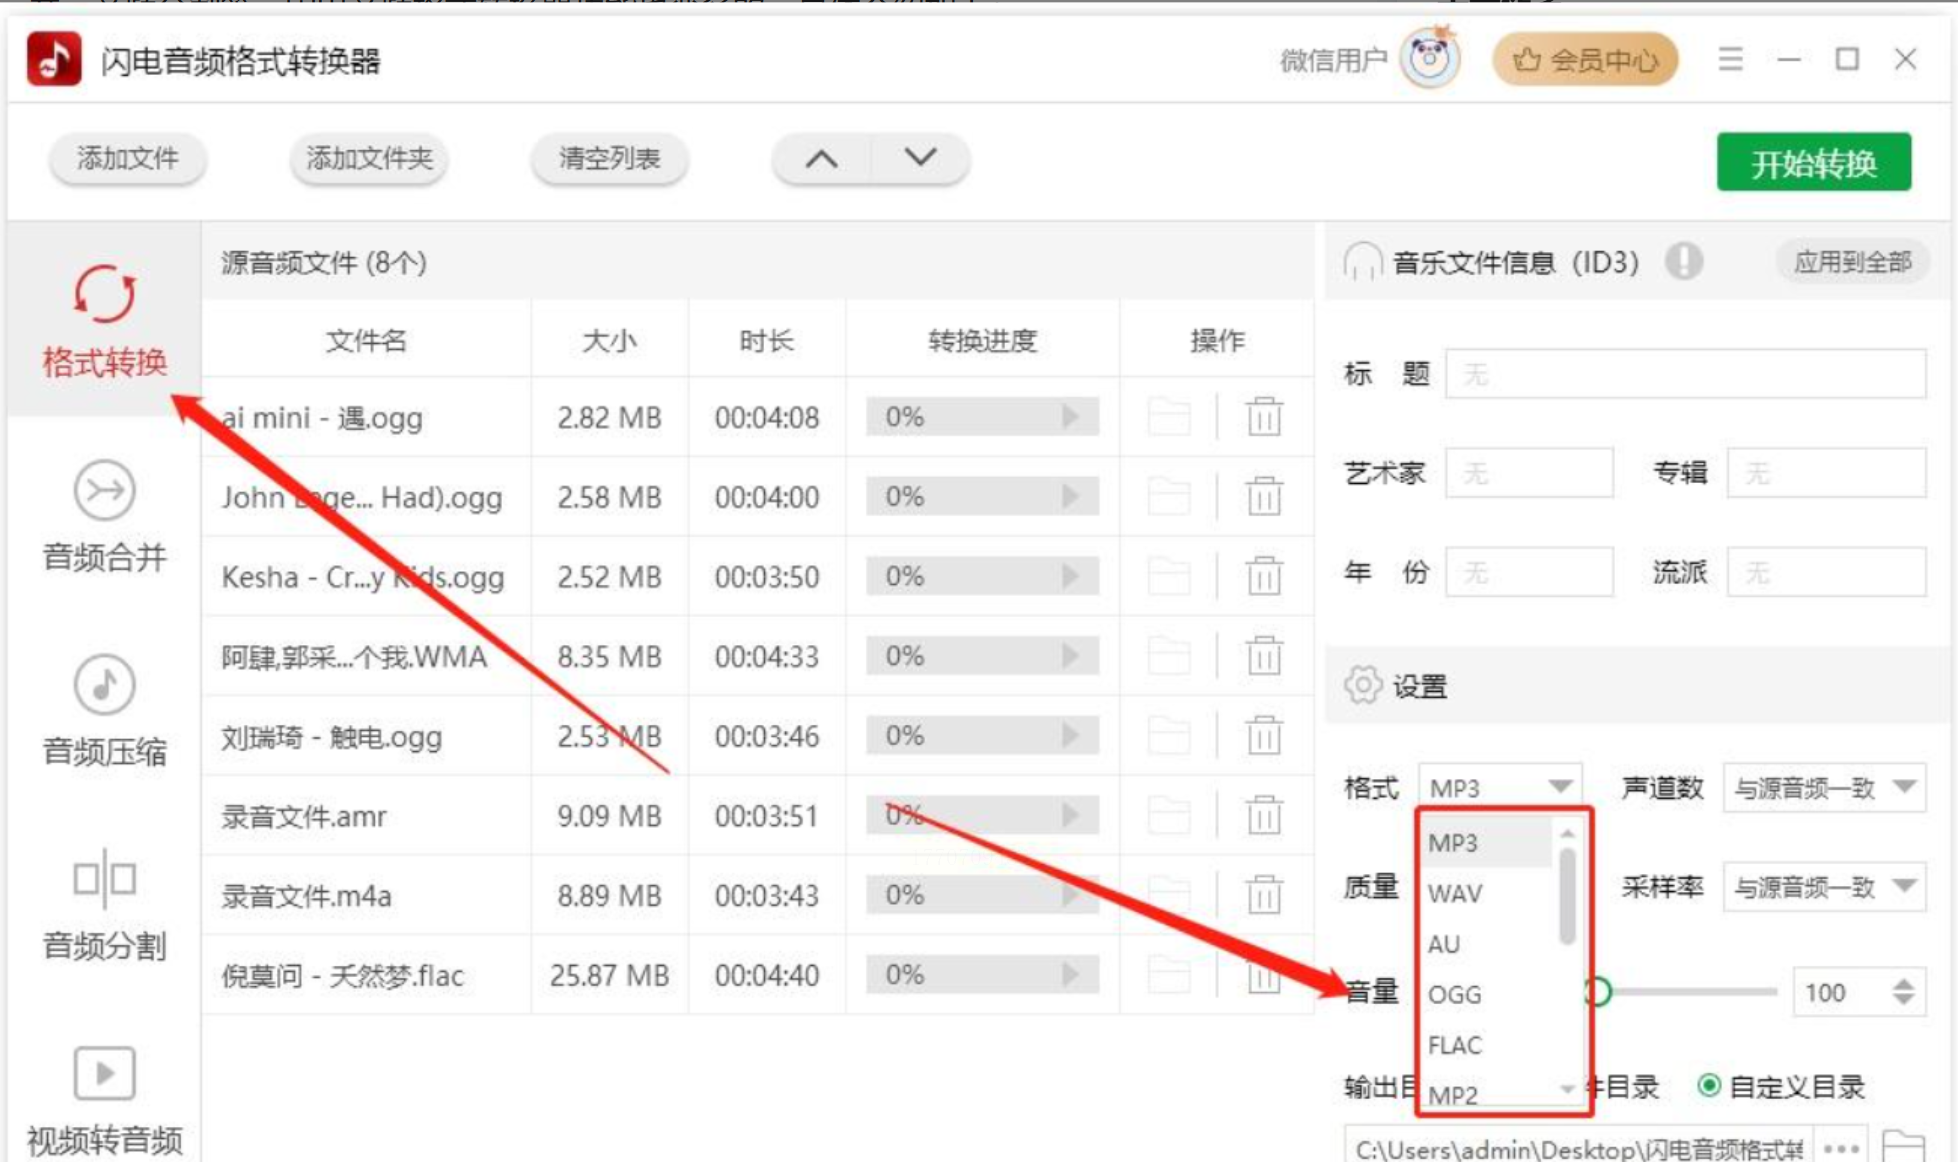The width and height of the screenshot is (1958, 1162).
Task: Open the 采样率 dropdown
Action: coord(1823,887)
